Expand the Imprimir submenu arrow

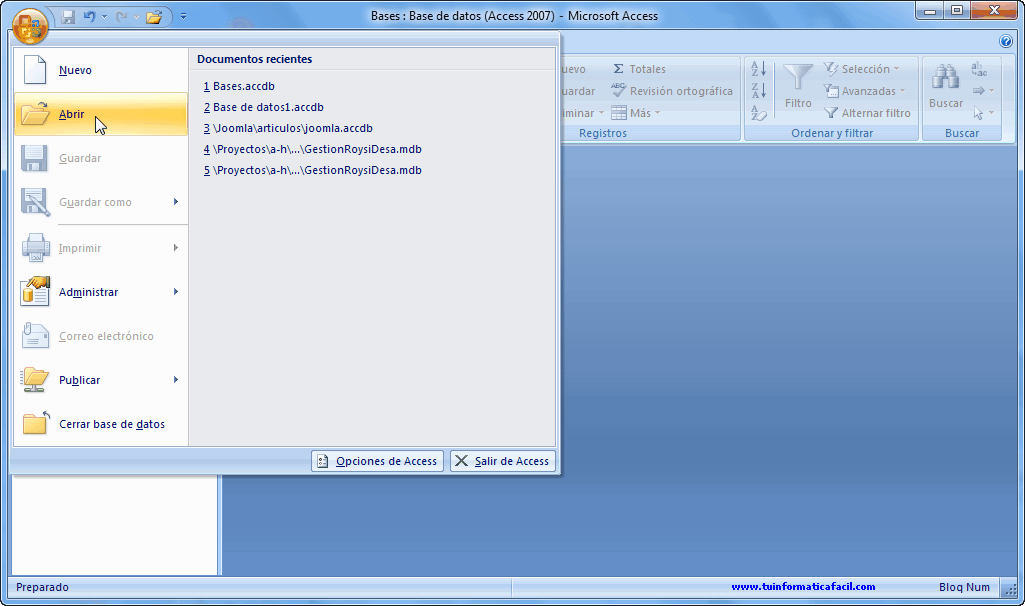[x=176, y=248]
